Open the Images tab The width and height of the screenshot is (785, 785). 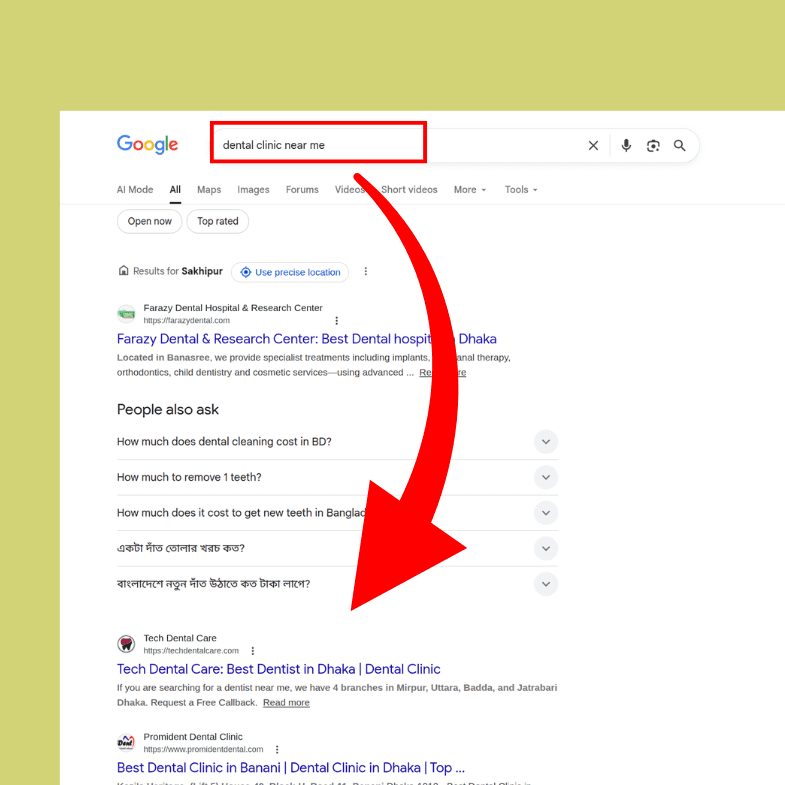pyautogui.click(x=253, y=190)
